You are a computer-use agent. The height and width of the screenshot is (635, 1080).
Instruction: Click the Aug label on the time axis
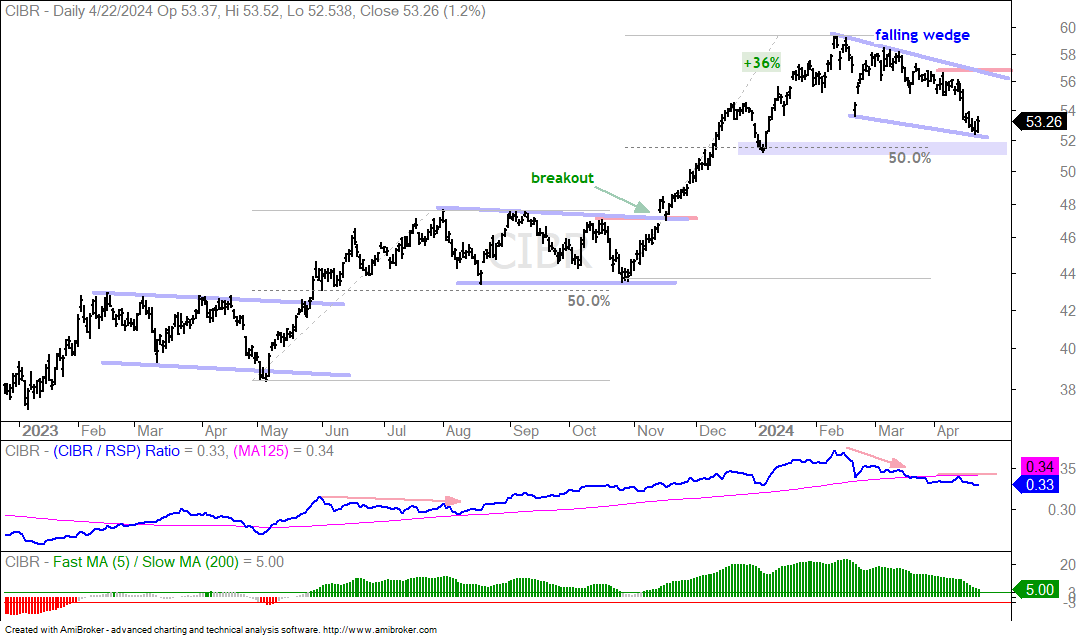coord(458,431)
